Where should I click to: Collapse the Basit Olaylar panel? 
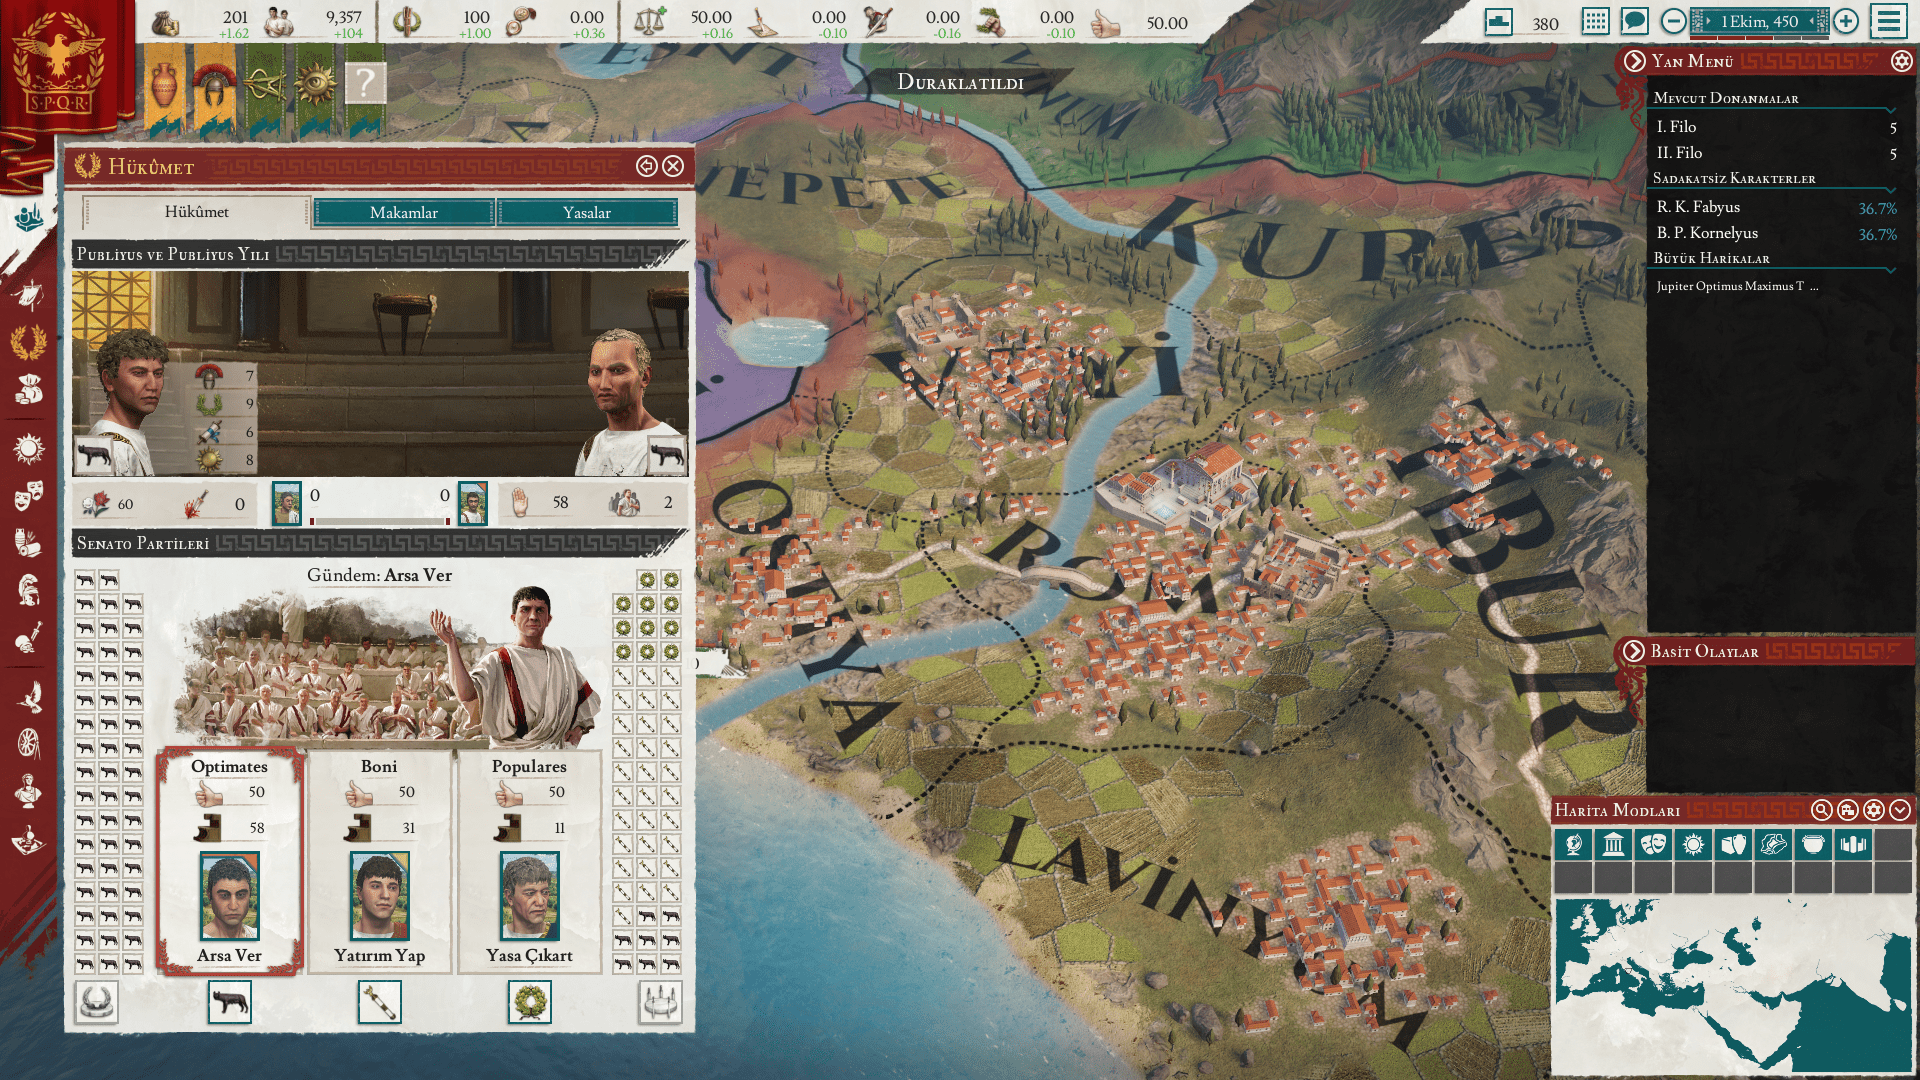1634,651
